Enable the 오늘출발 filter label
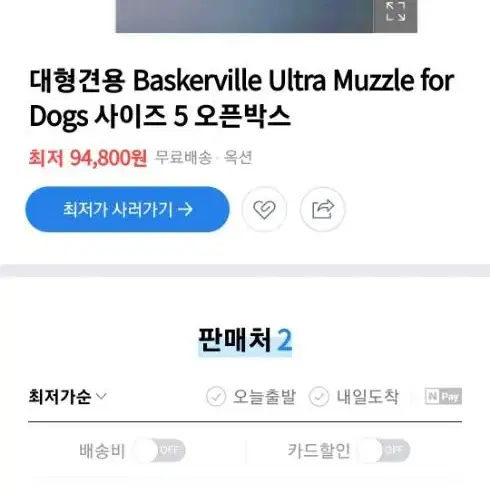The width and height of the screenshot is (490, 490). [x=264, y=396]
